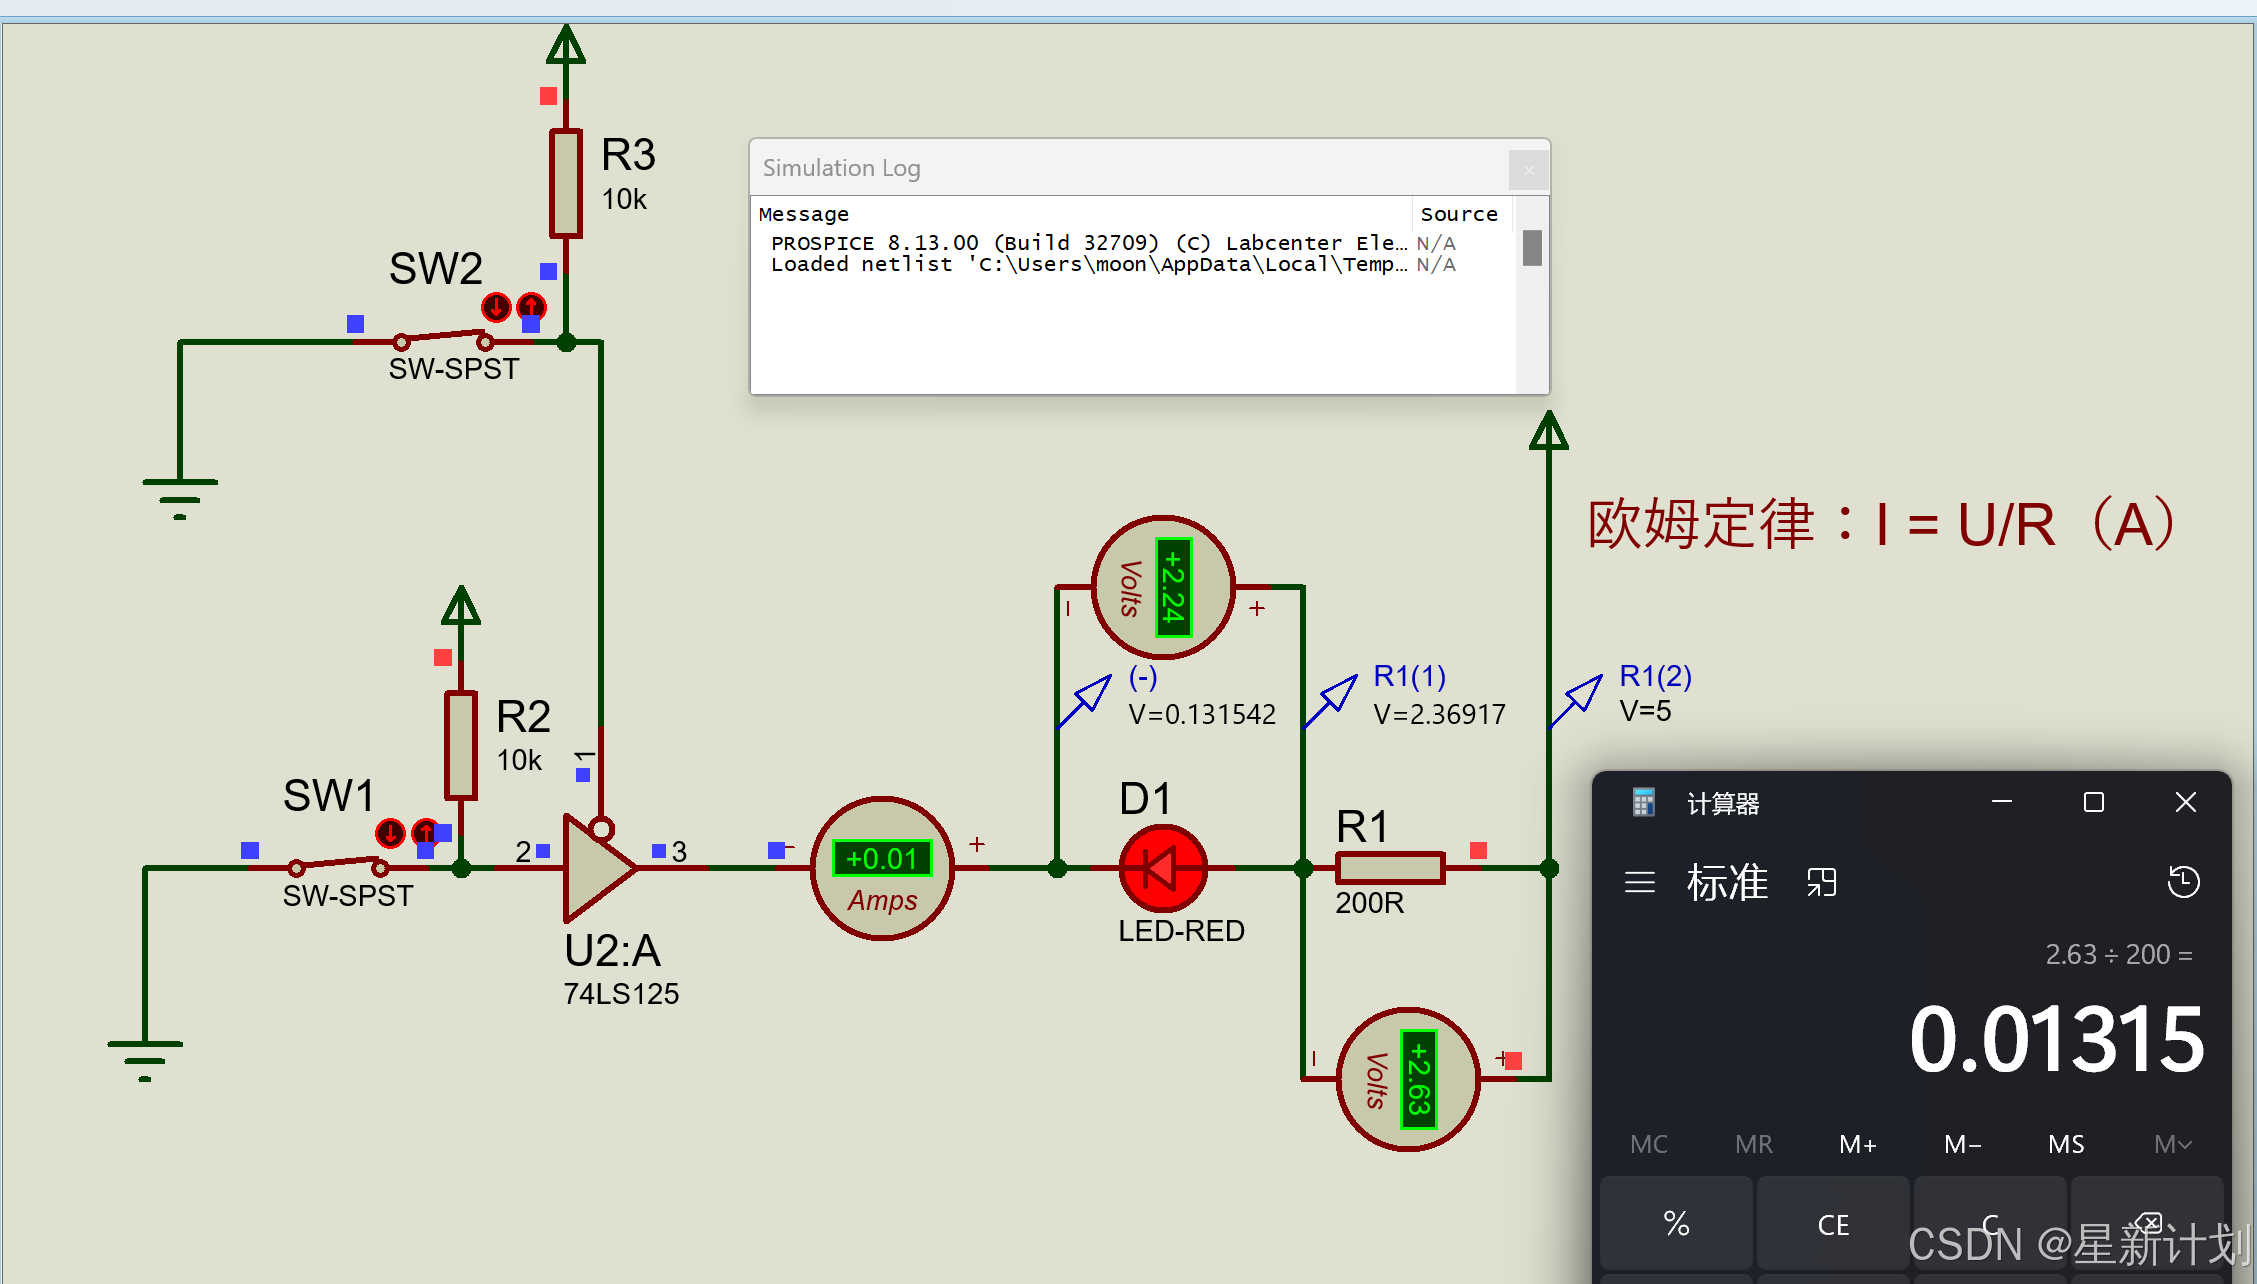Select the Amps ammeter instrument
2257x1284 pixels.
[x=882, y=868]
